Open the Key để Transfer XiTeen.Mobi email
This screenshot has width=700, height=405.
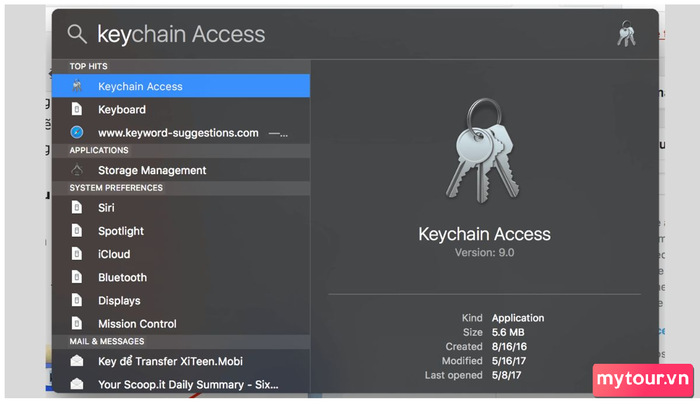(181, 361)
